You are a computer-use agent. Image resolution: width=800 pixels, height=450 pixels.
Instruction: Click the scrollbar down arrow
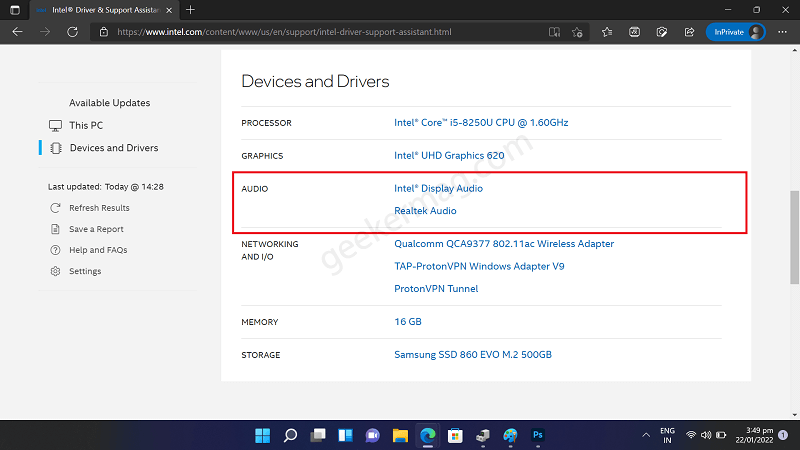[x=794, y=415]
